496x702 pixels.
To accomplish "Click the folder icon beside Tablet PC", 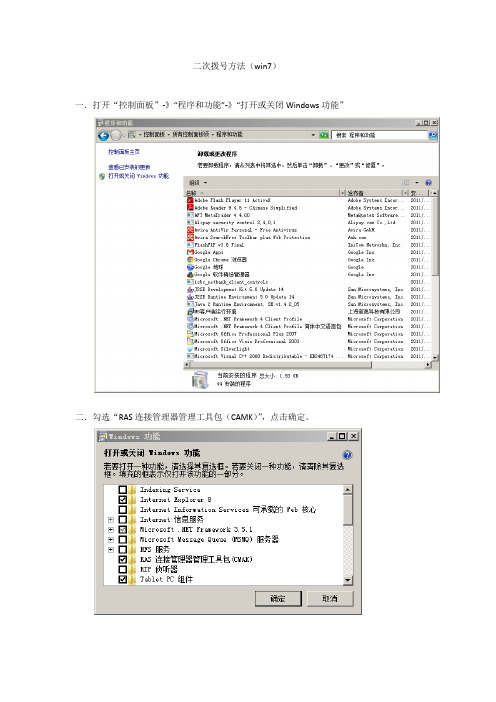I will pos(133,579).
